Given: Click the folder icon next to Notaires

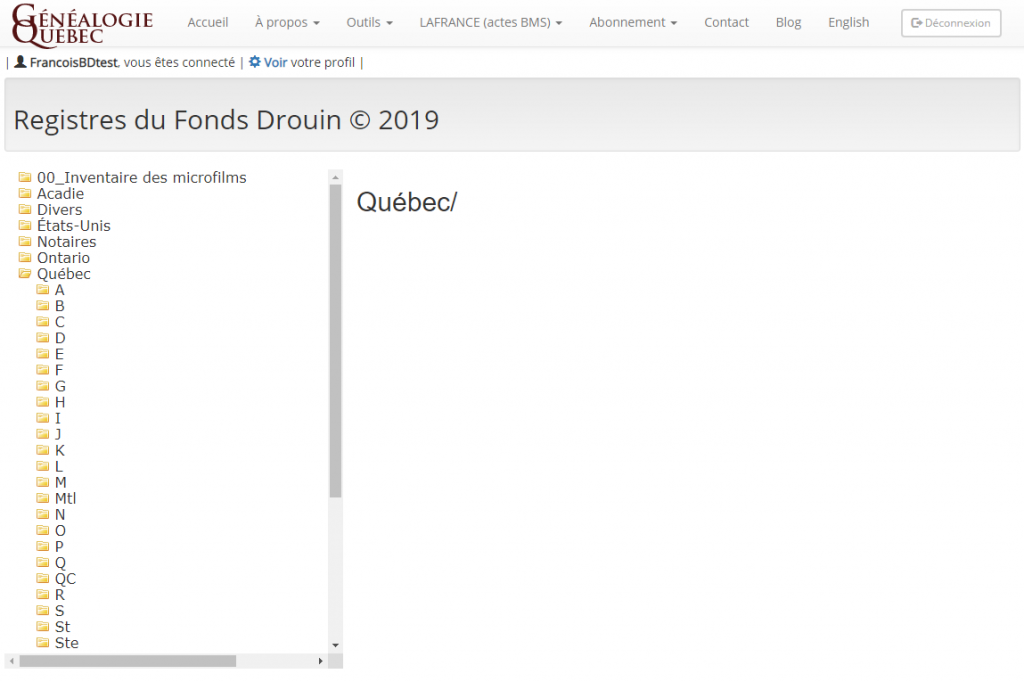Looking at the screenshot, I should (25, 242).
